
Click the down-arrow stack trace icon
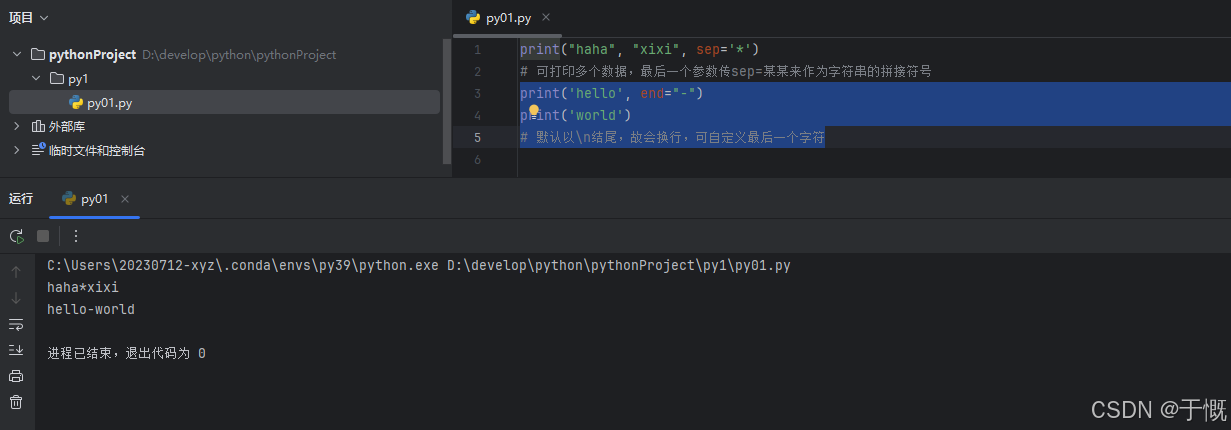click(x=16, y=298)
